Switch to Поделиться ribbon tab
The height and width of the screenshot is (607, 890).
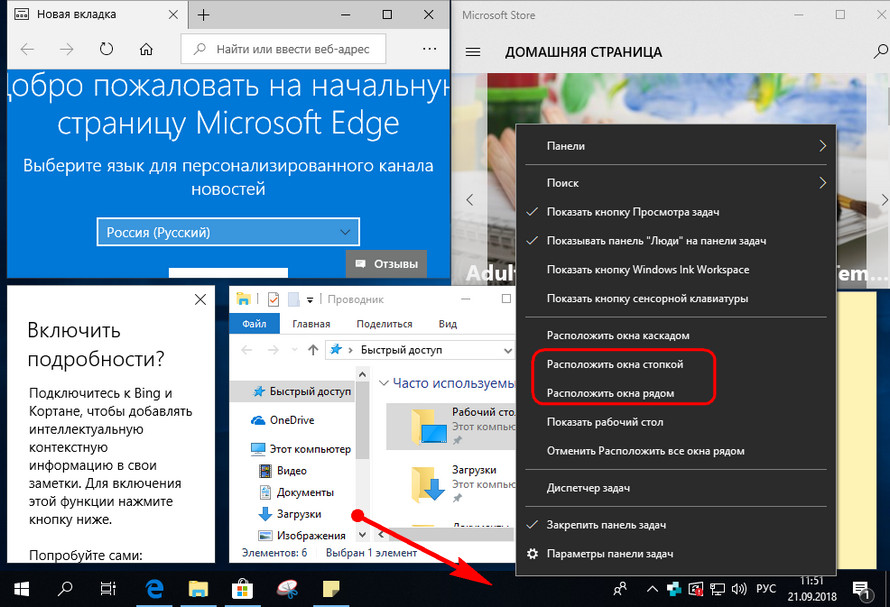click(384, 324)
